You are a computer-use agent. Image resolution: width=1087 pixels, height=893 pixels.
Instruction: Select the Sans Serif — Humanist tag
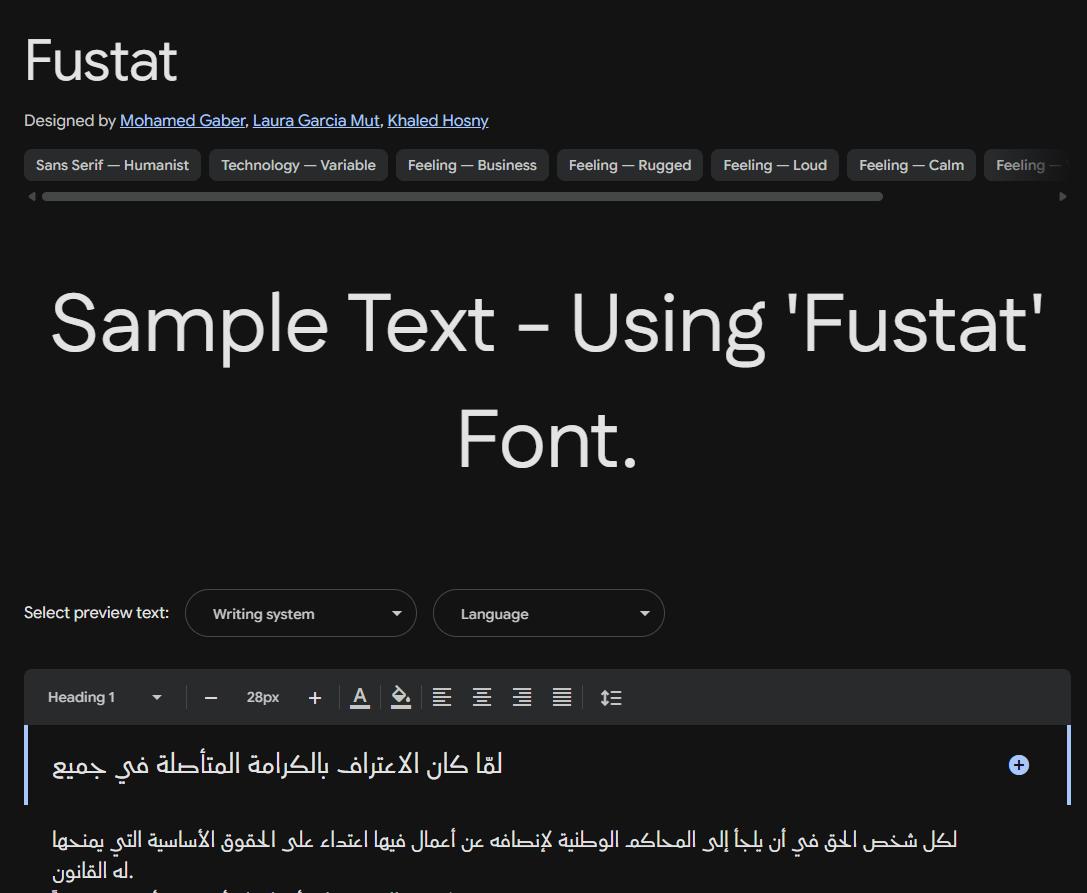pos(112,165)
